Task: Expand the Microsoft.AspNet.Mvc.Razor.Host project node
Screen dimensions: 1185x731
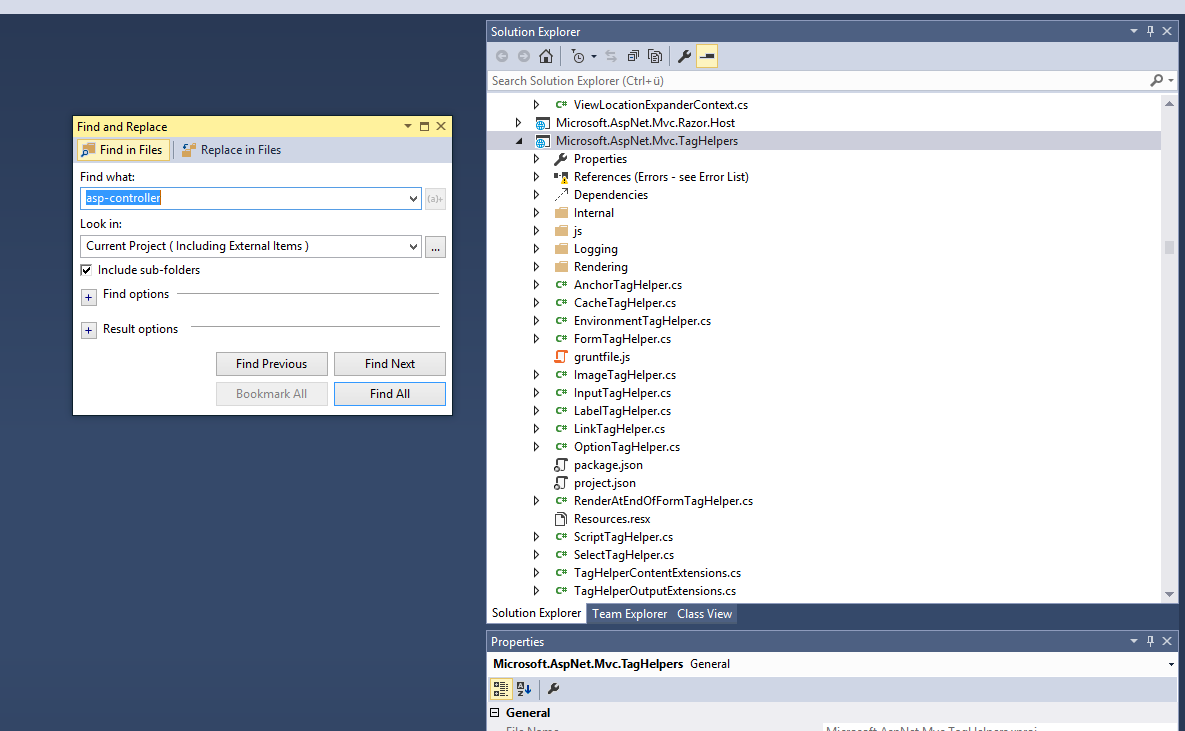Action: click(x=518, y=122)
